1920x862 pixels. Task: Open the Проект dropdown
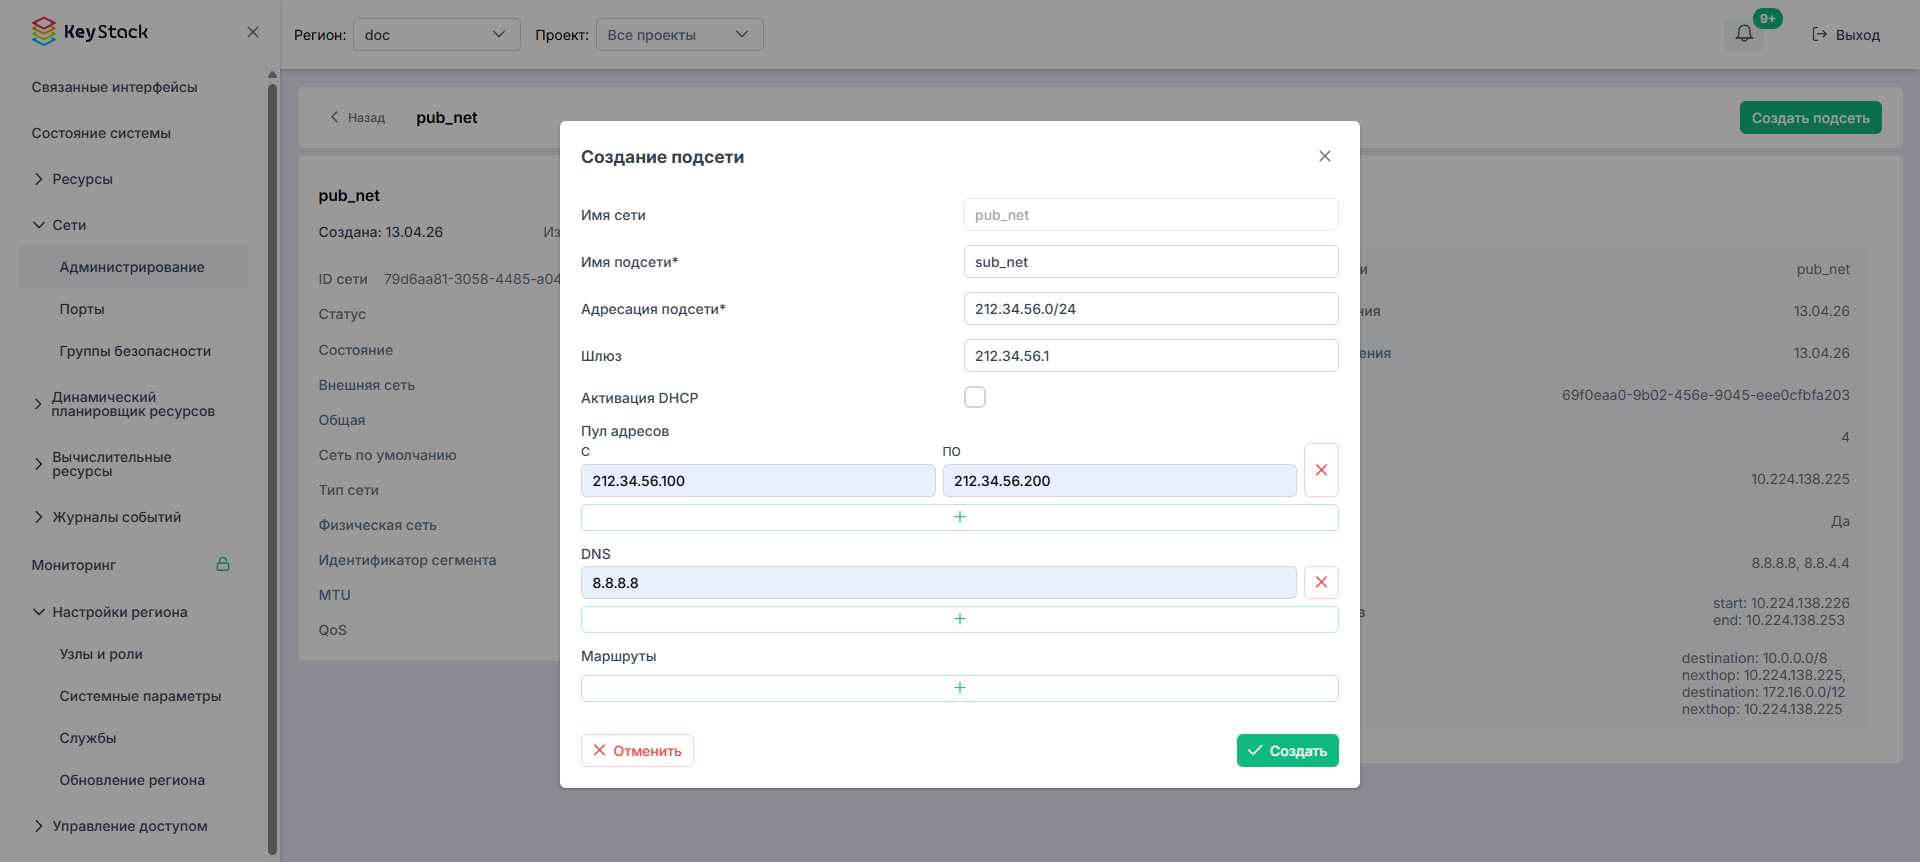point(680,34)
